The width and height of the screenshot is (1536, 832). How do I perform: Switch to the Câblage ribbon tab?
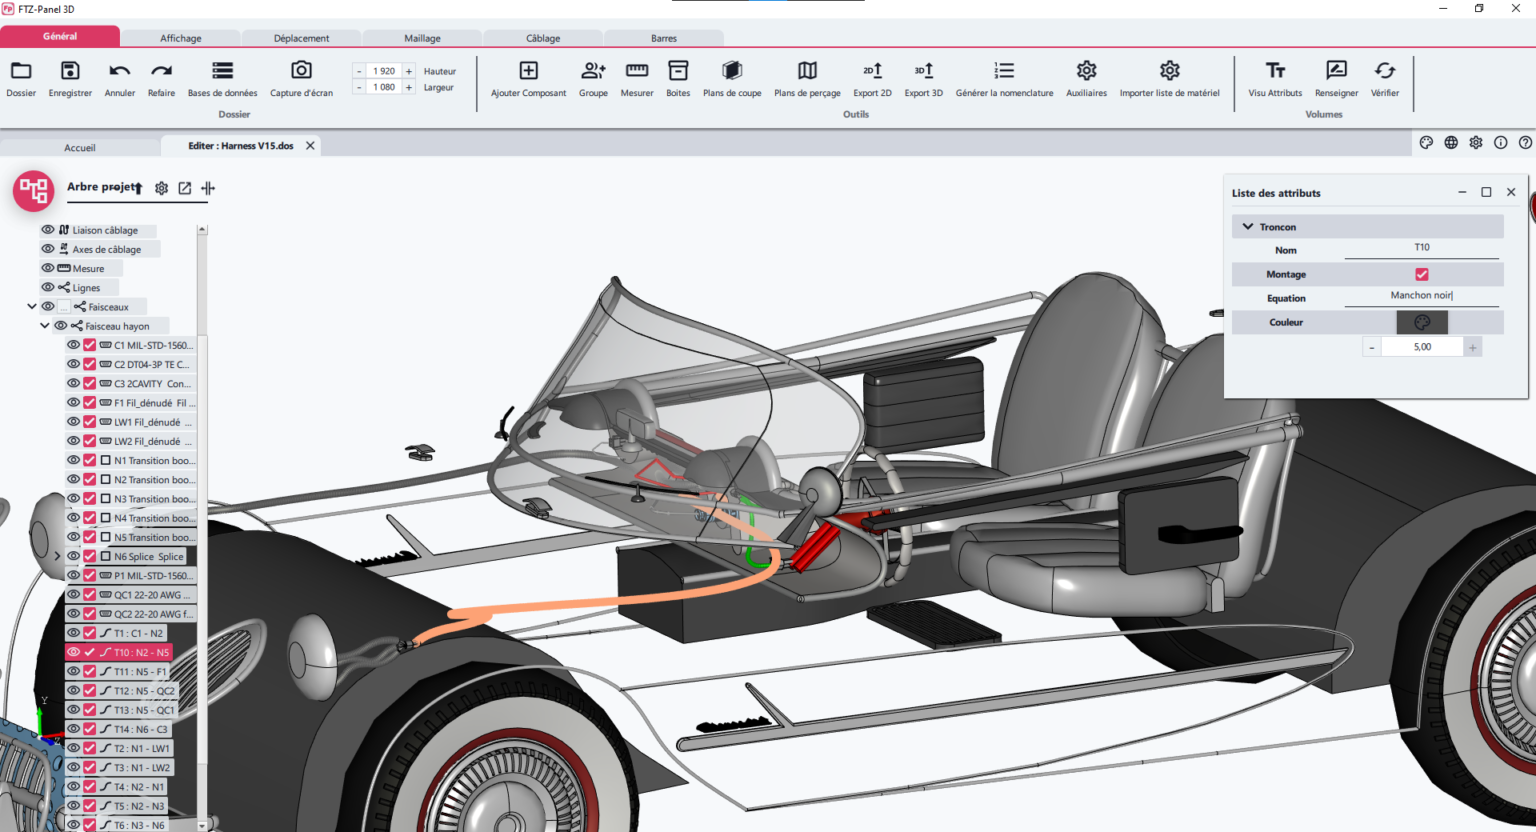(542, 37)
